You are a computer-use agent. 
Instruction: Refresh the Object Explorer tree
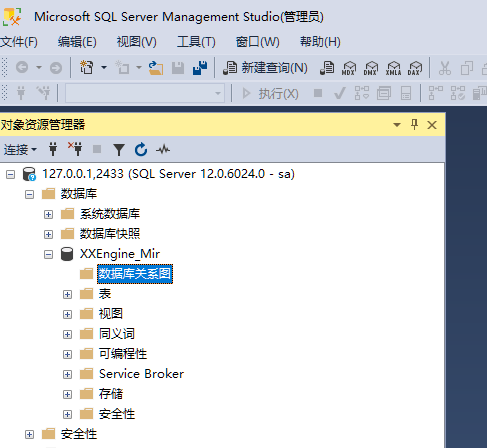coord(141,149)
